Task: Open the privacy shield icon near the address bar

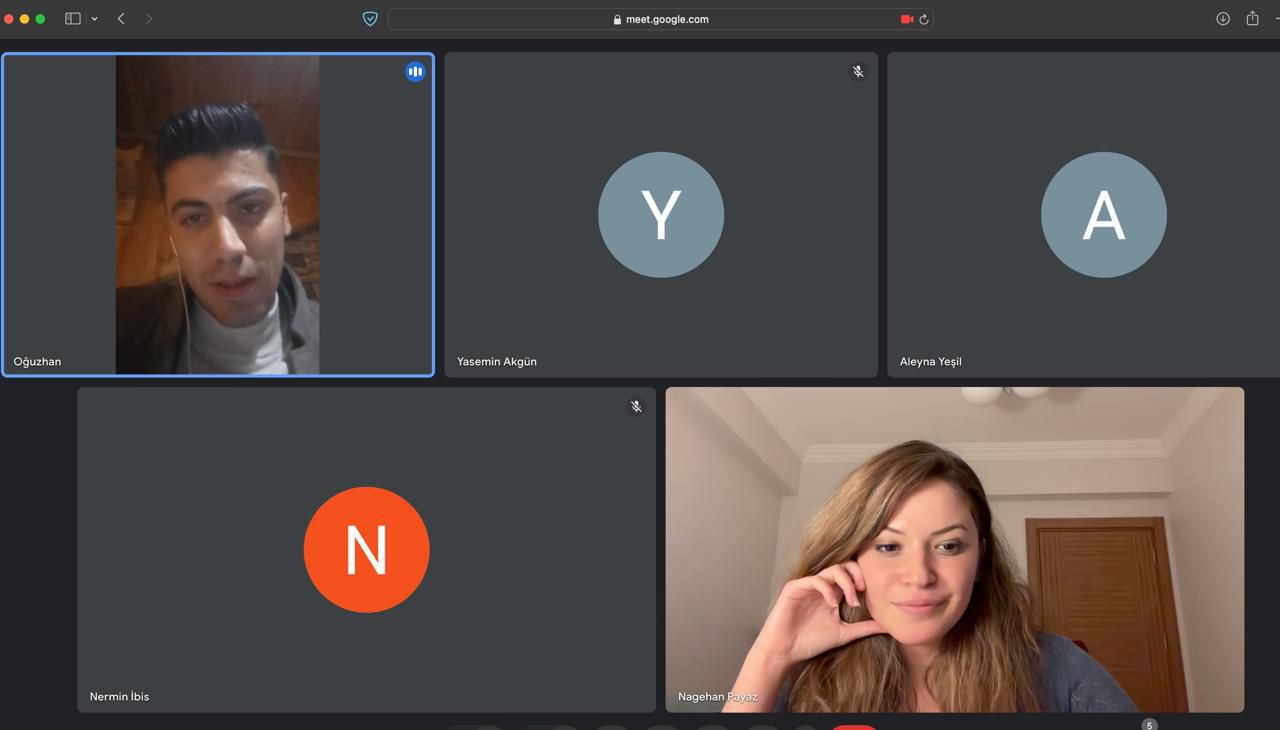Action: [370, 19]
